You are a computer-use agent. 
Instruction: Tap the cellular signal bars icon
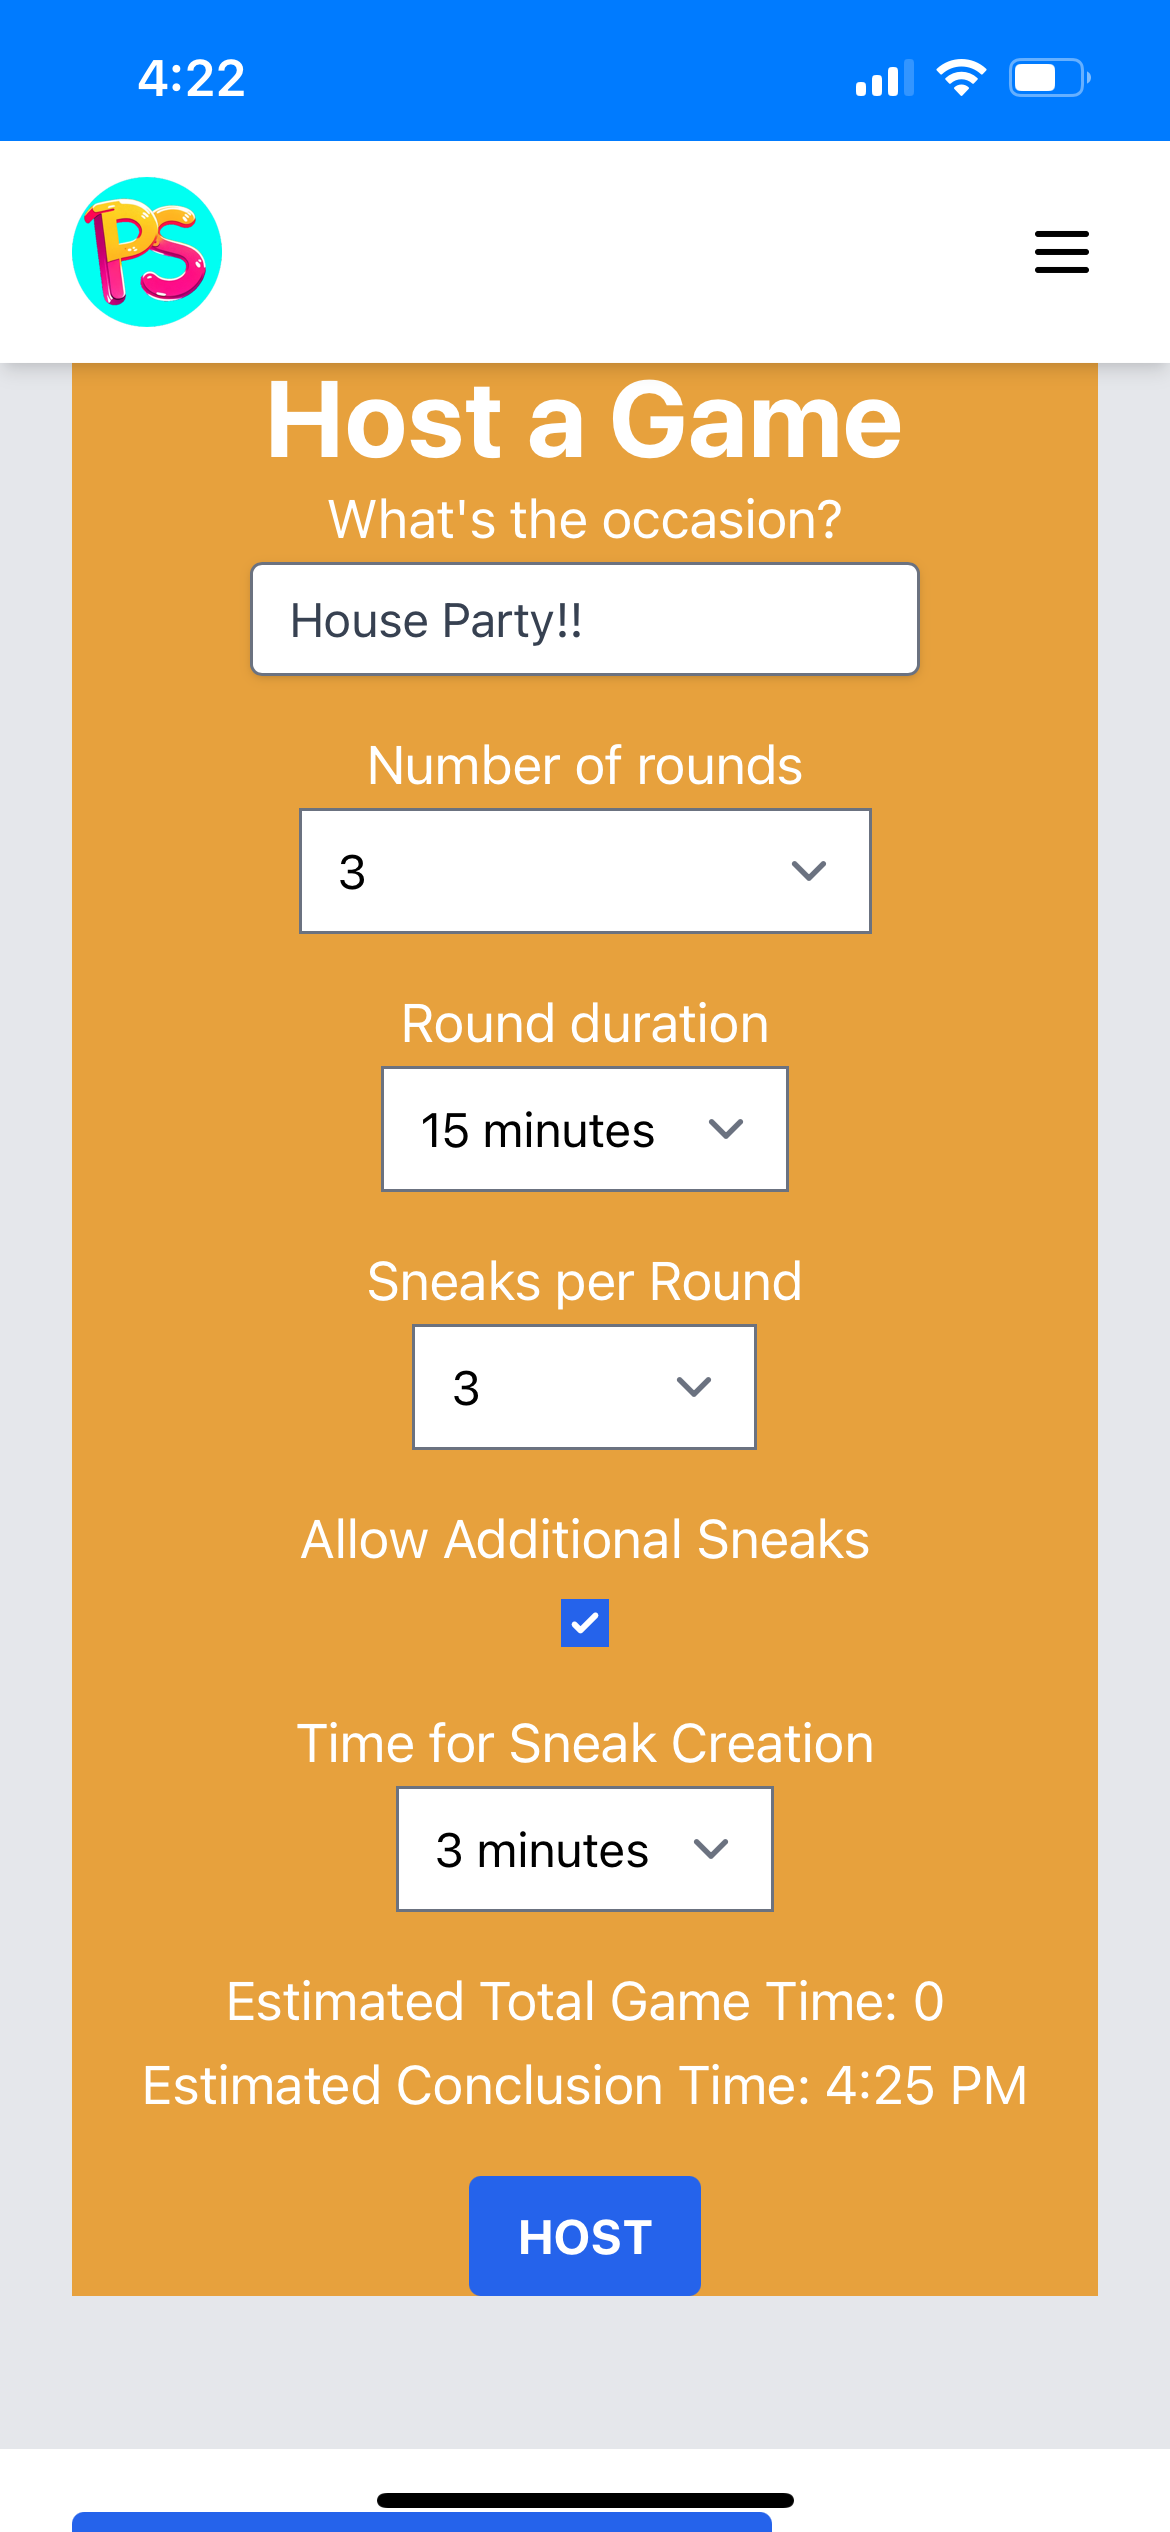[884, 78]
